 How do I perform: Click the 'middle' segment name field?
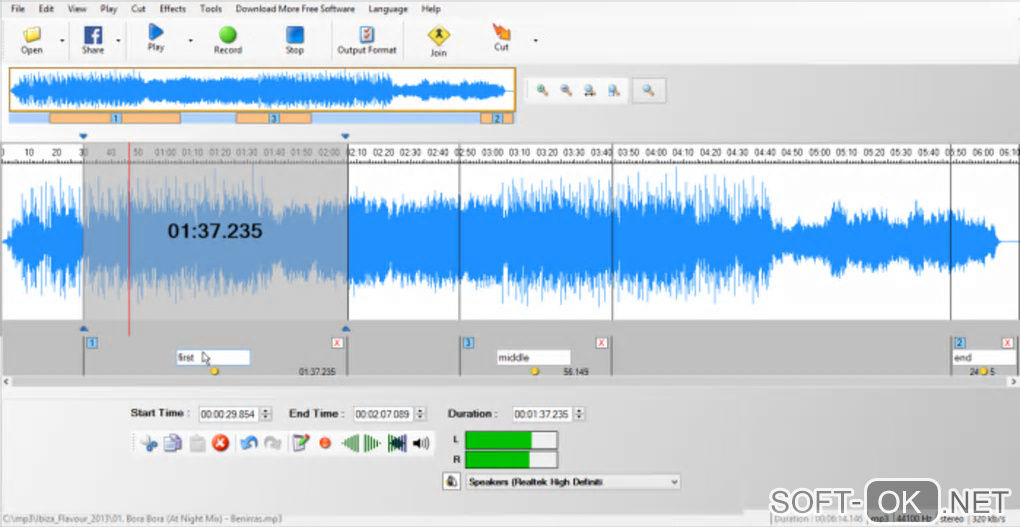click(x=533, y=357)
